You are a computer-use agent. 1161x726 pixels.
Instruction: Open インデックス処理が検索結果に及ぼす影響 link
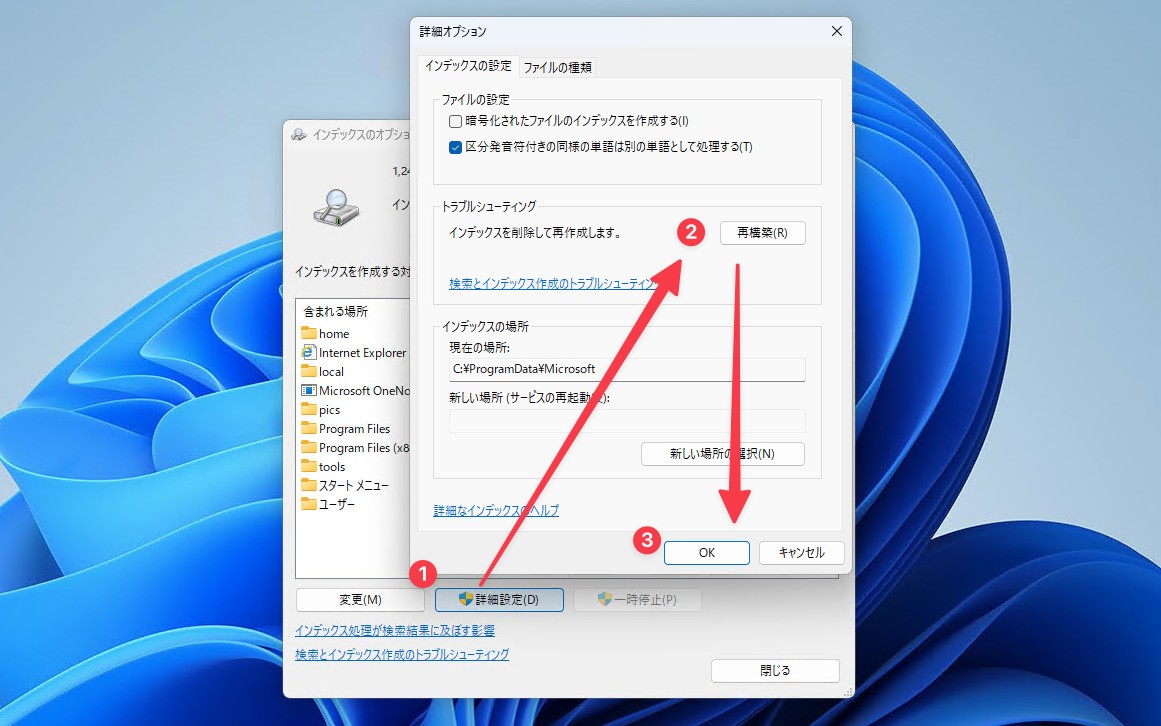pos(395,631)
